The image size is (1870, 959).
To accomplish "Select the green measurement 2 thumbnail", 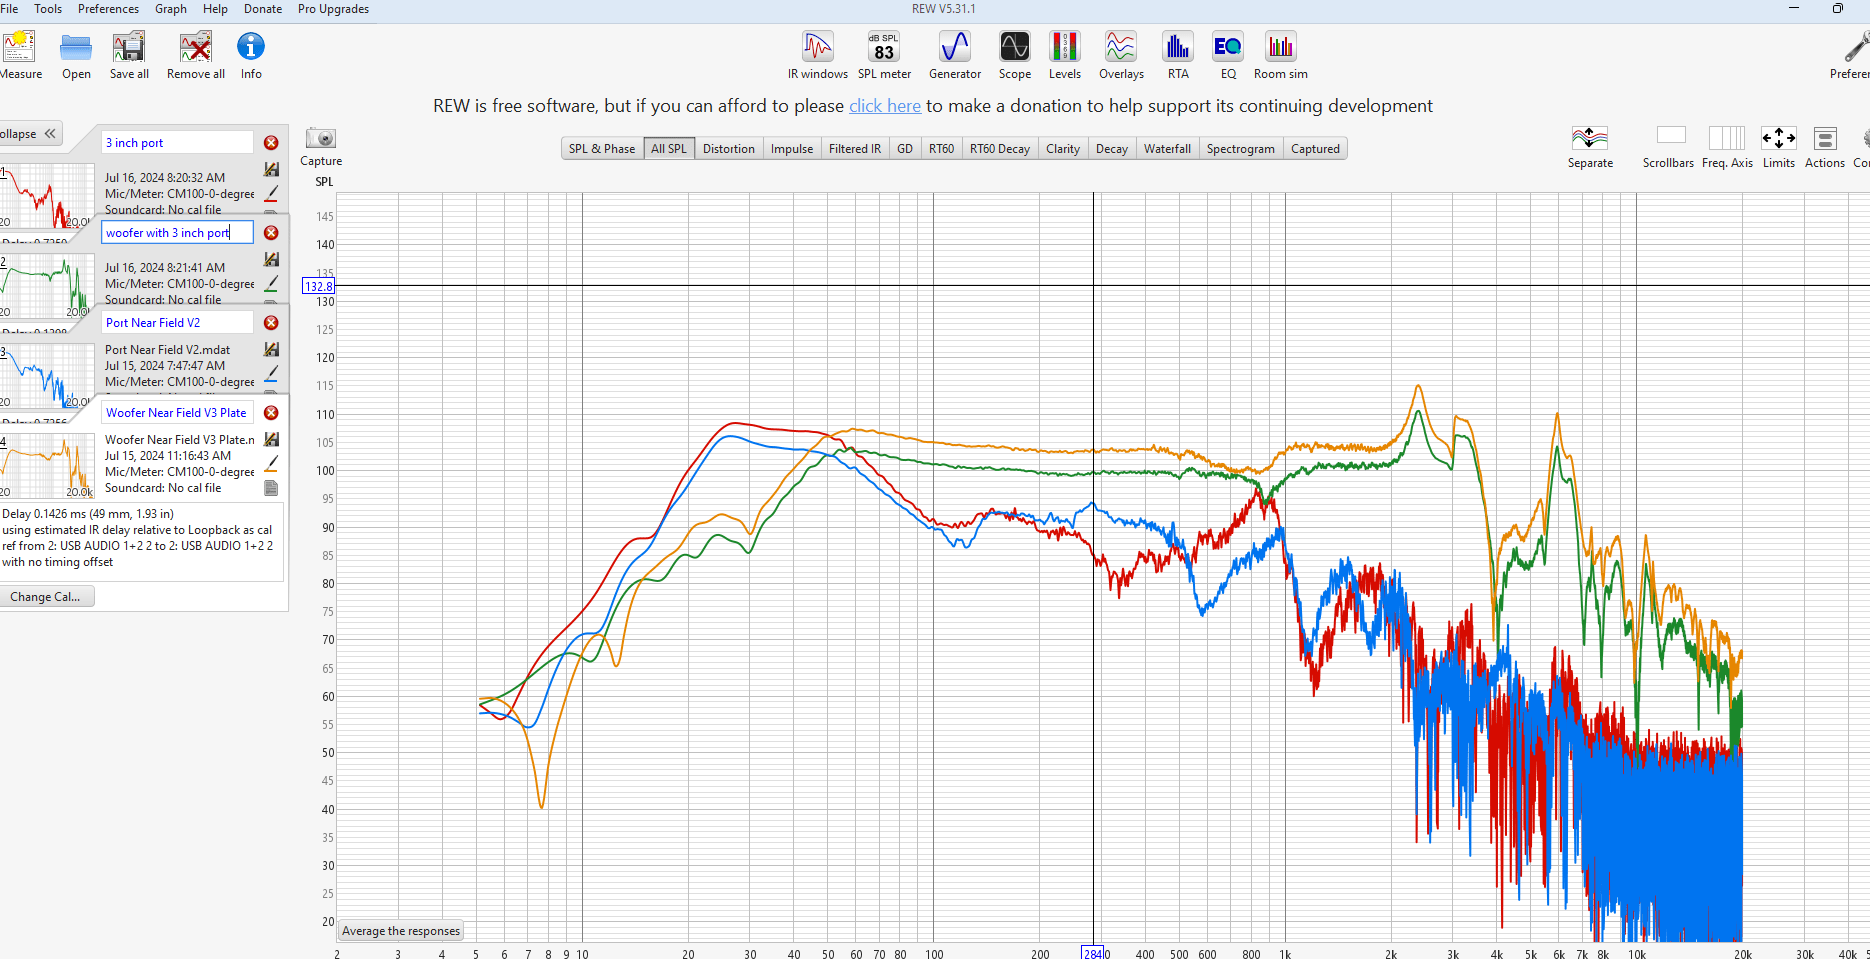I will coord(47,287).
